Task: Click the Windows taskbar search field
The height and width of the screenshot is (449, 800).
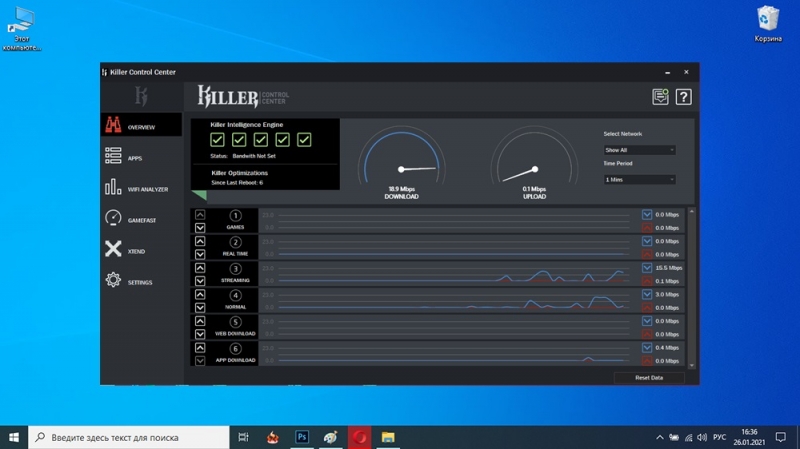Action: tap(129, 437)
